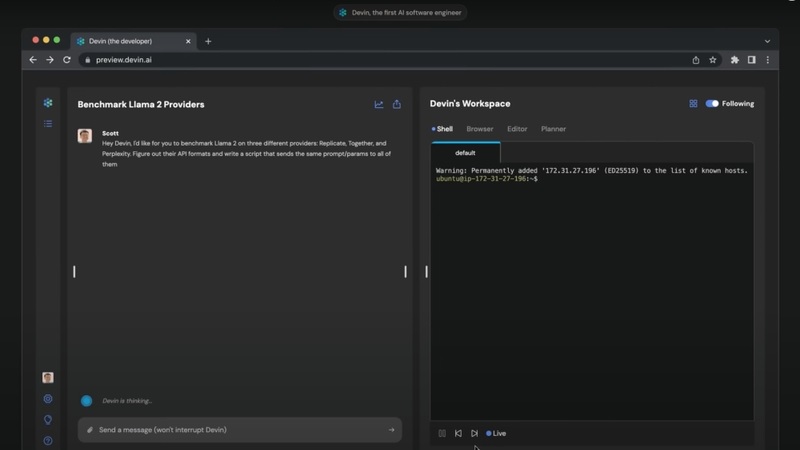Reload the preview.devin.ai page
800x450 pixels.
[67, 60]
